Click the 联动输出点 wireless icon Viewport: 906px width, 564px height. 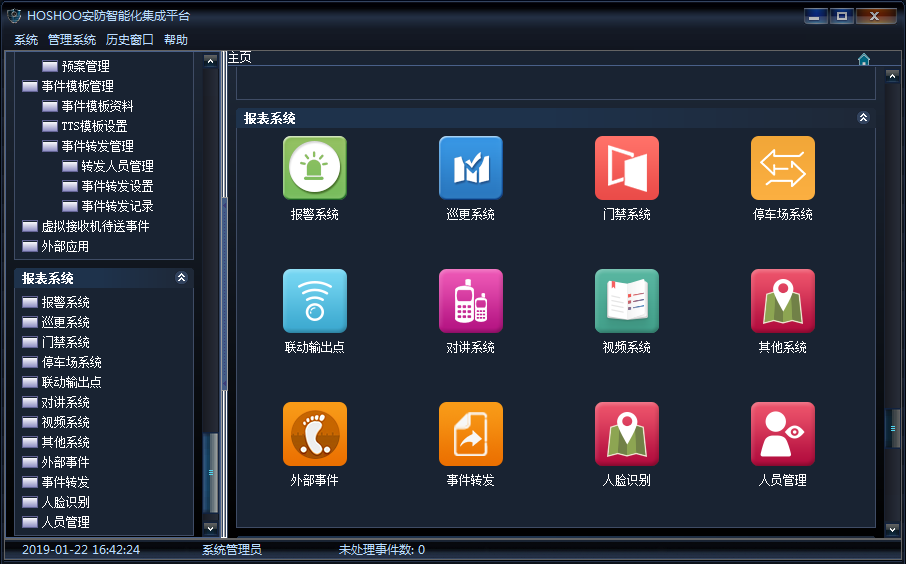coord(314,301)
